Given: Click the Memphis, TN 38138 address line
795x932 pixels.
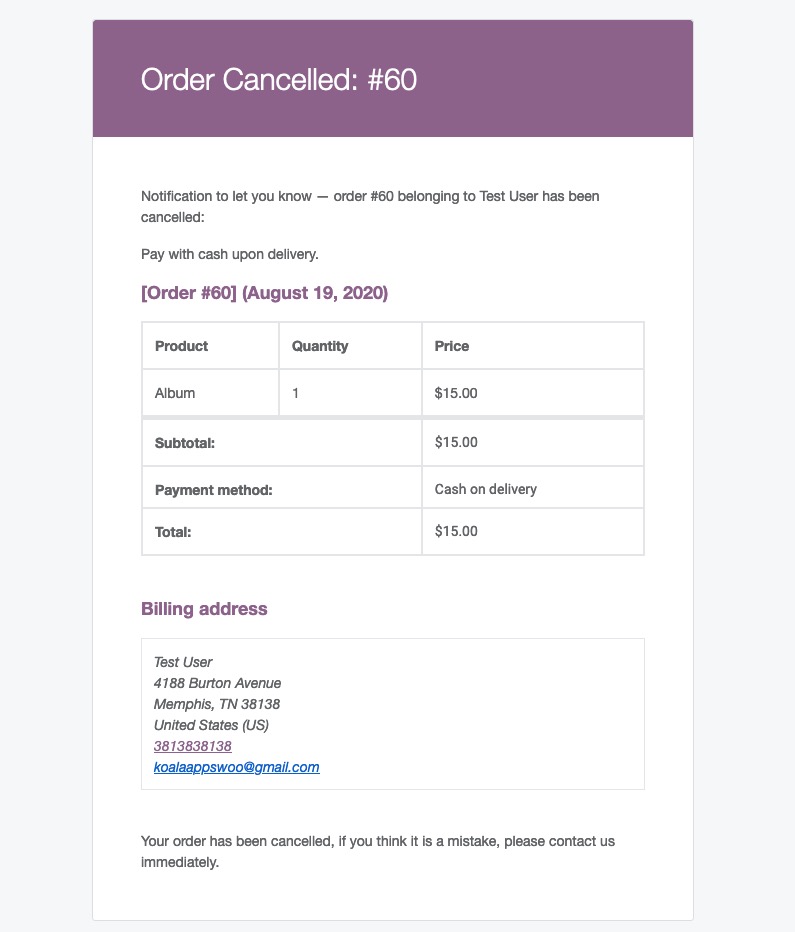Looking at the screenshot, I should (217, 704).
